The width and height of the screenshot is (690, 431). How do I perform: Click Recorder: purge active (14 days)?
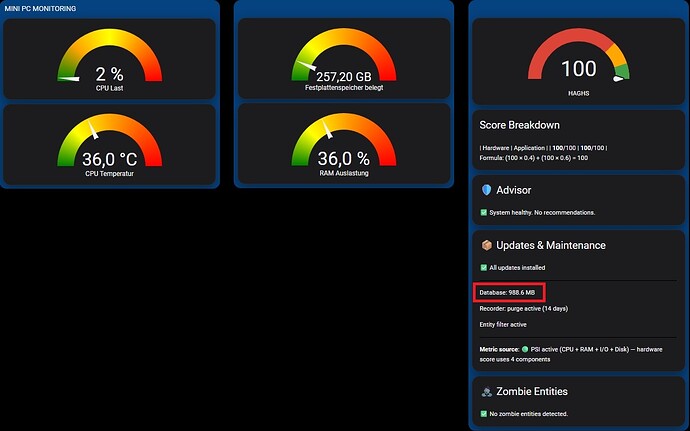(524, 309)
